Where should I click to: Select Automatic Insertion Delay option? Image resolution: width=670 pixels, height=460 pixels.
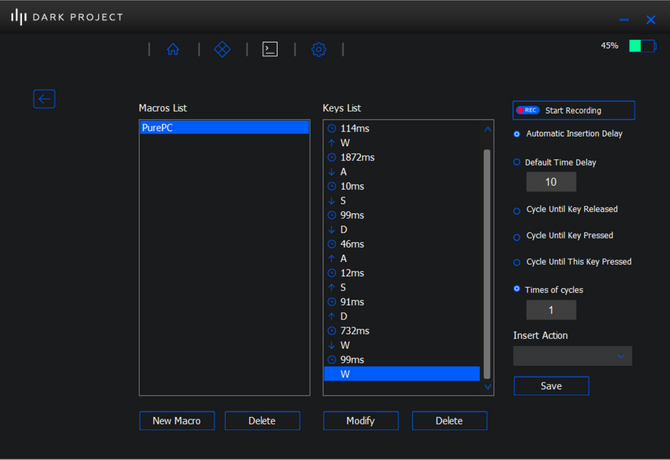click(517, 134)
